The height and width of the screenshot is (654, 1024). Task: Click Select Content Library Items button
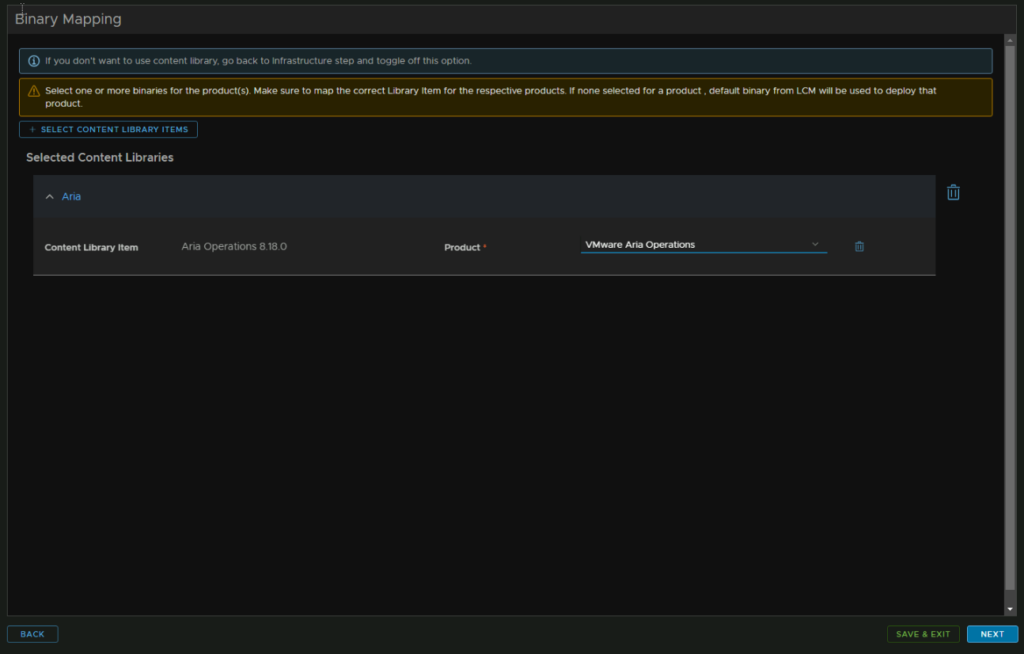click(x=108, y=129)
